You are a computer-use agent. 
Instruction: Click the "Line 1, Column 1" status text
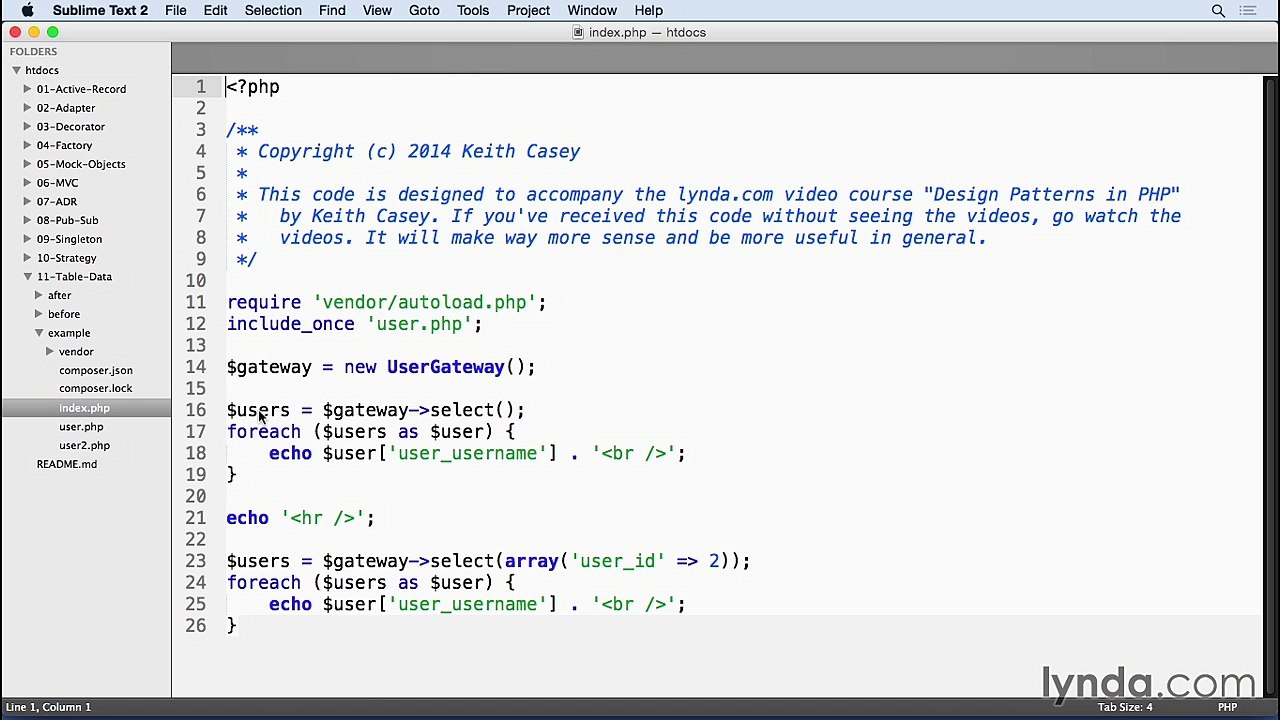(x=48, y=707)
